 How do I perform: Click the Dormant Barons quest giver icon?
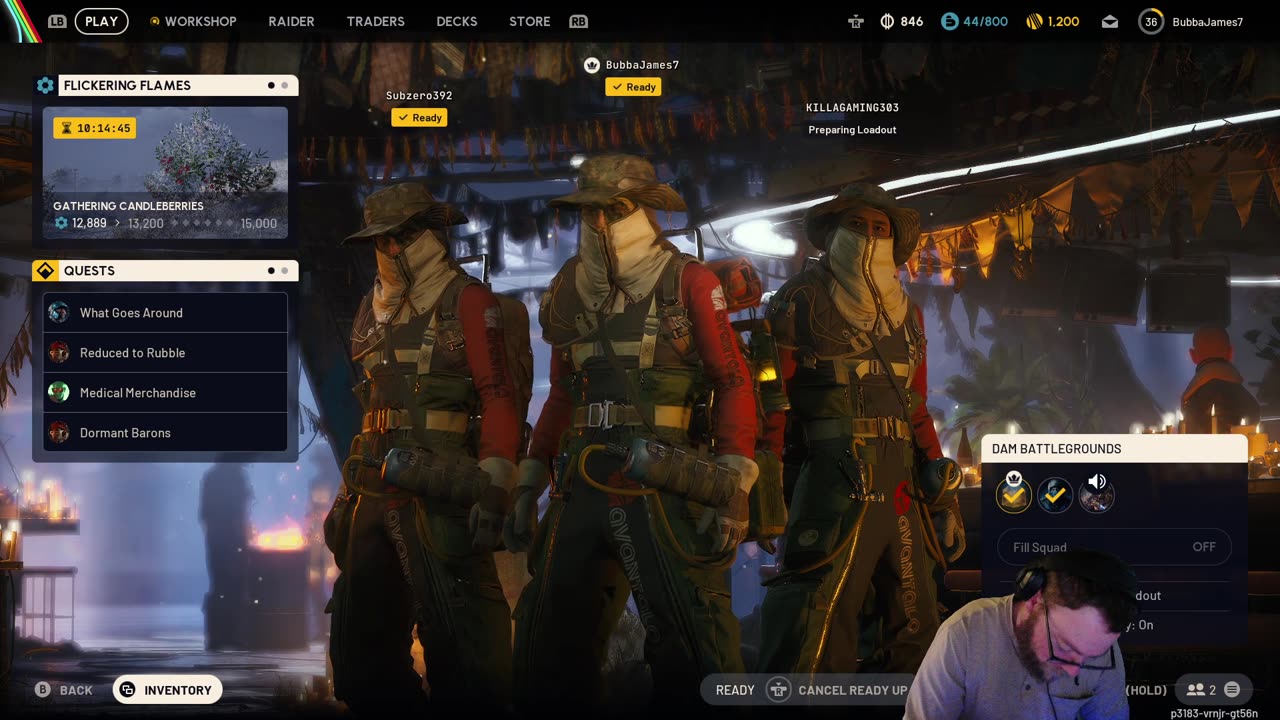tap(59, 433)
